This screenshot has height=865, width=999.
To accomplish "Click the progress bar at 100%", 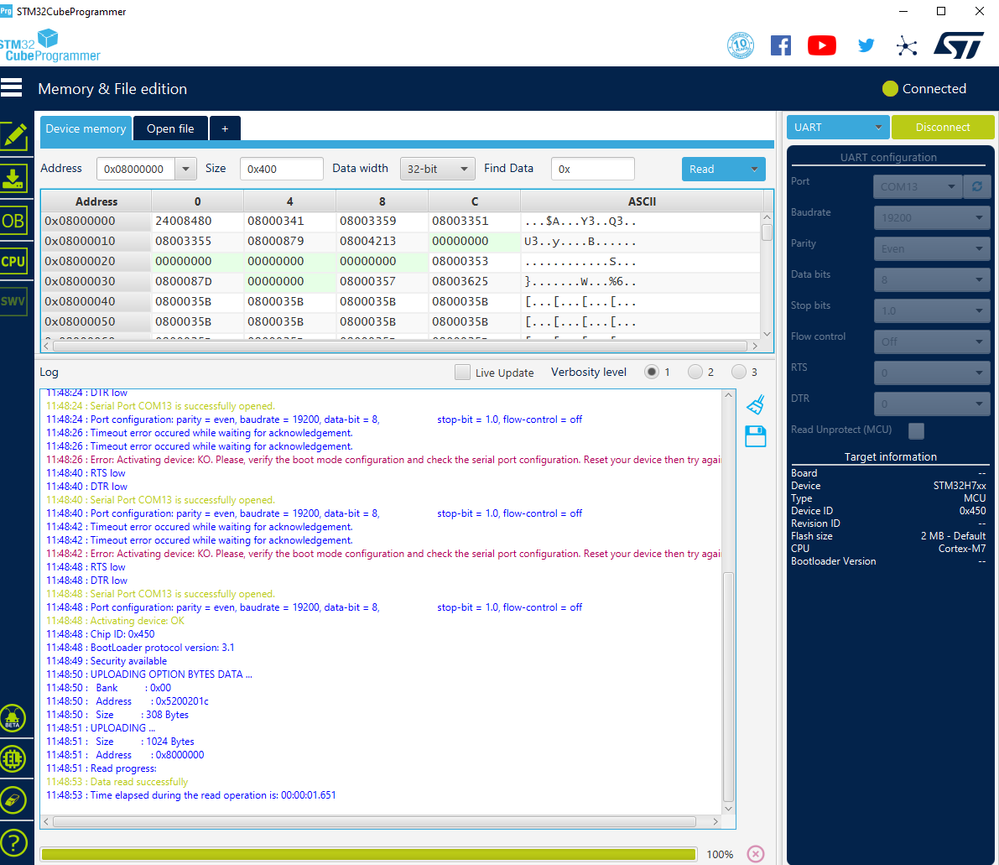I will coord(368,854).
